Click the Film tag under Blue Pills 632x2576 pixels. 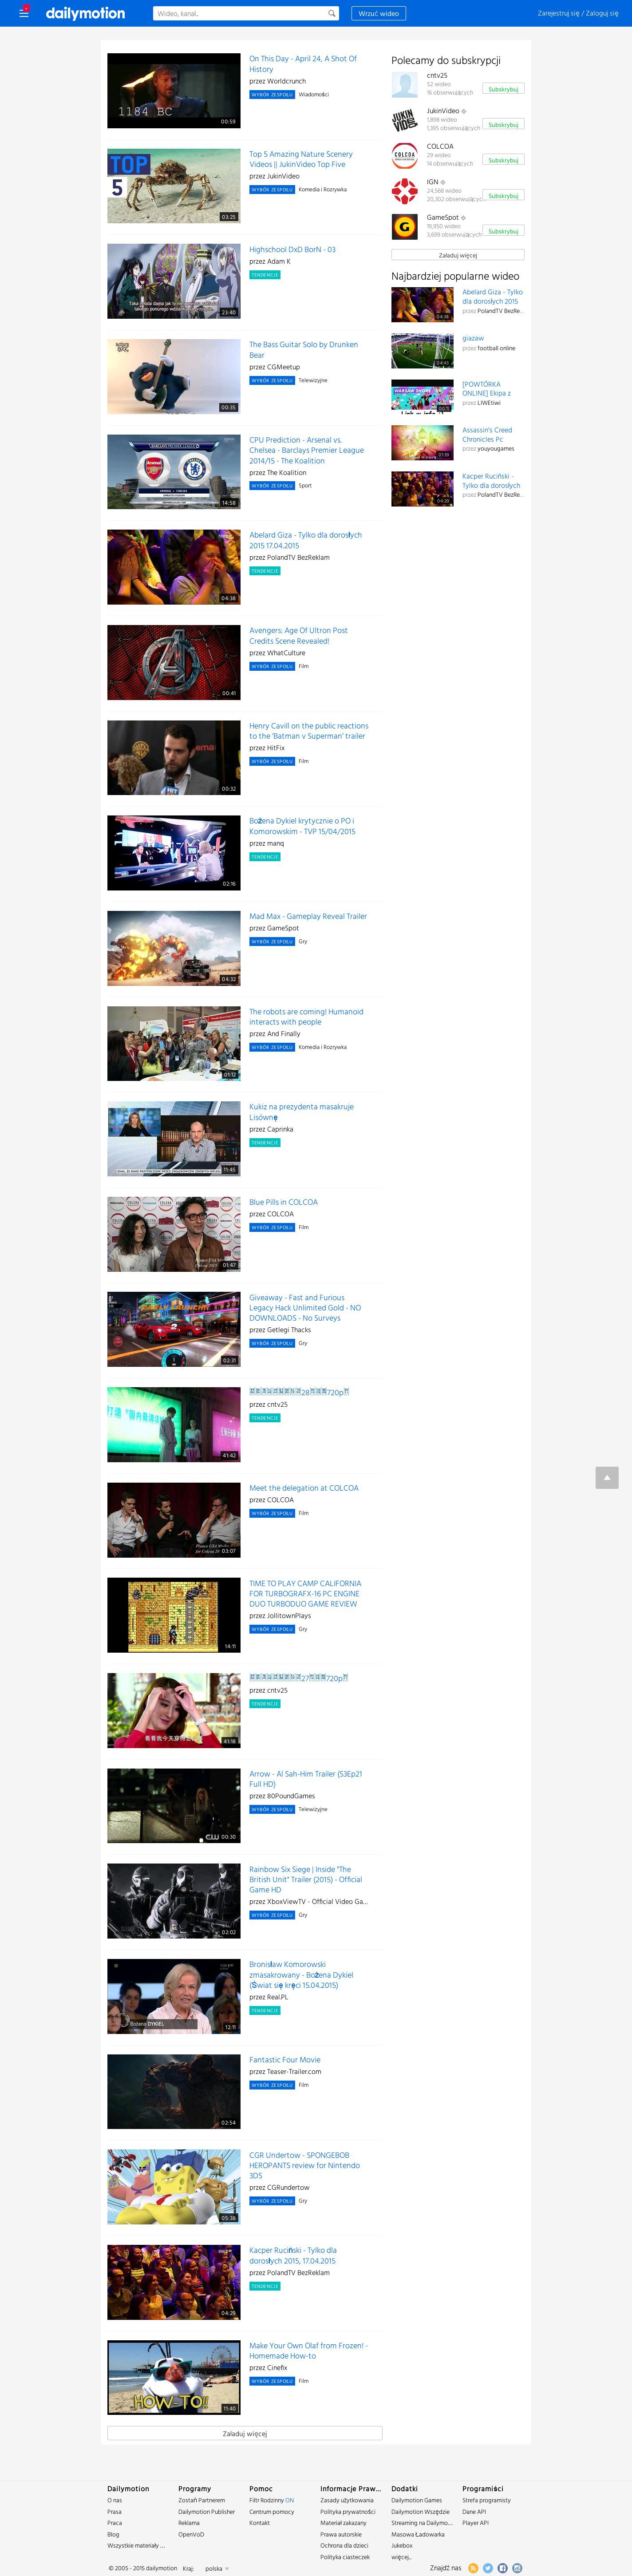point(303,1227)
